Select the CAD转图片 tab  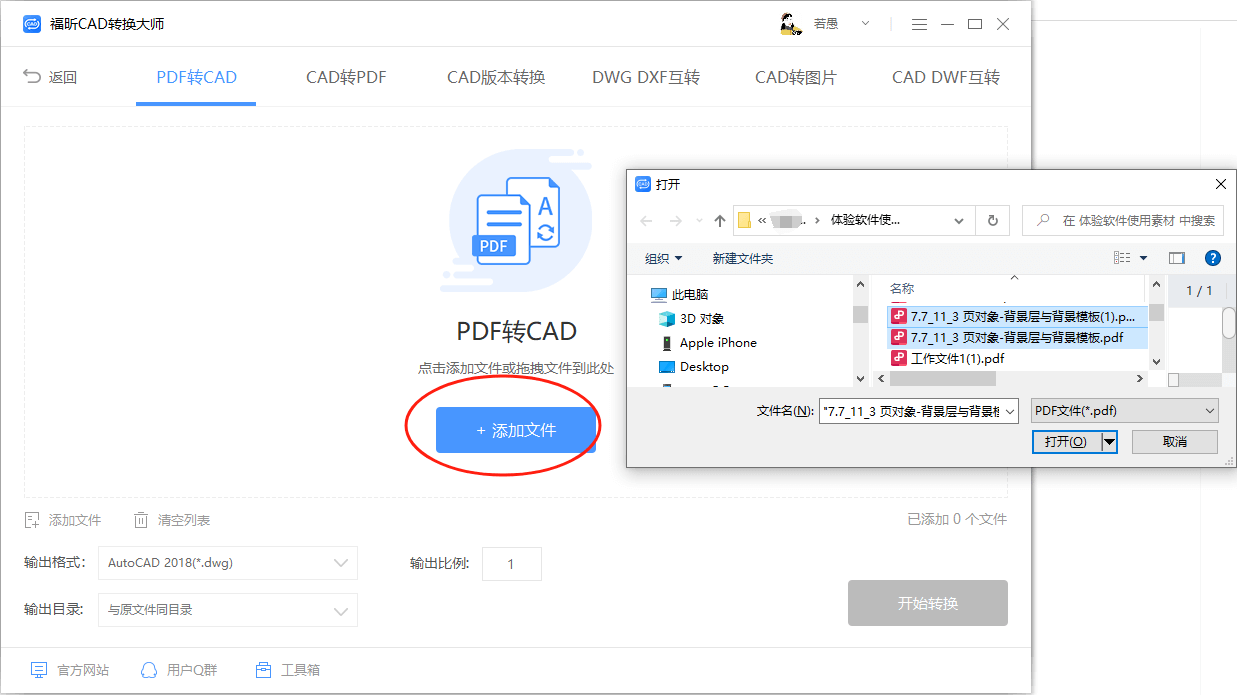click(x=796, y=77)
